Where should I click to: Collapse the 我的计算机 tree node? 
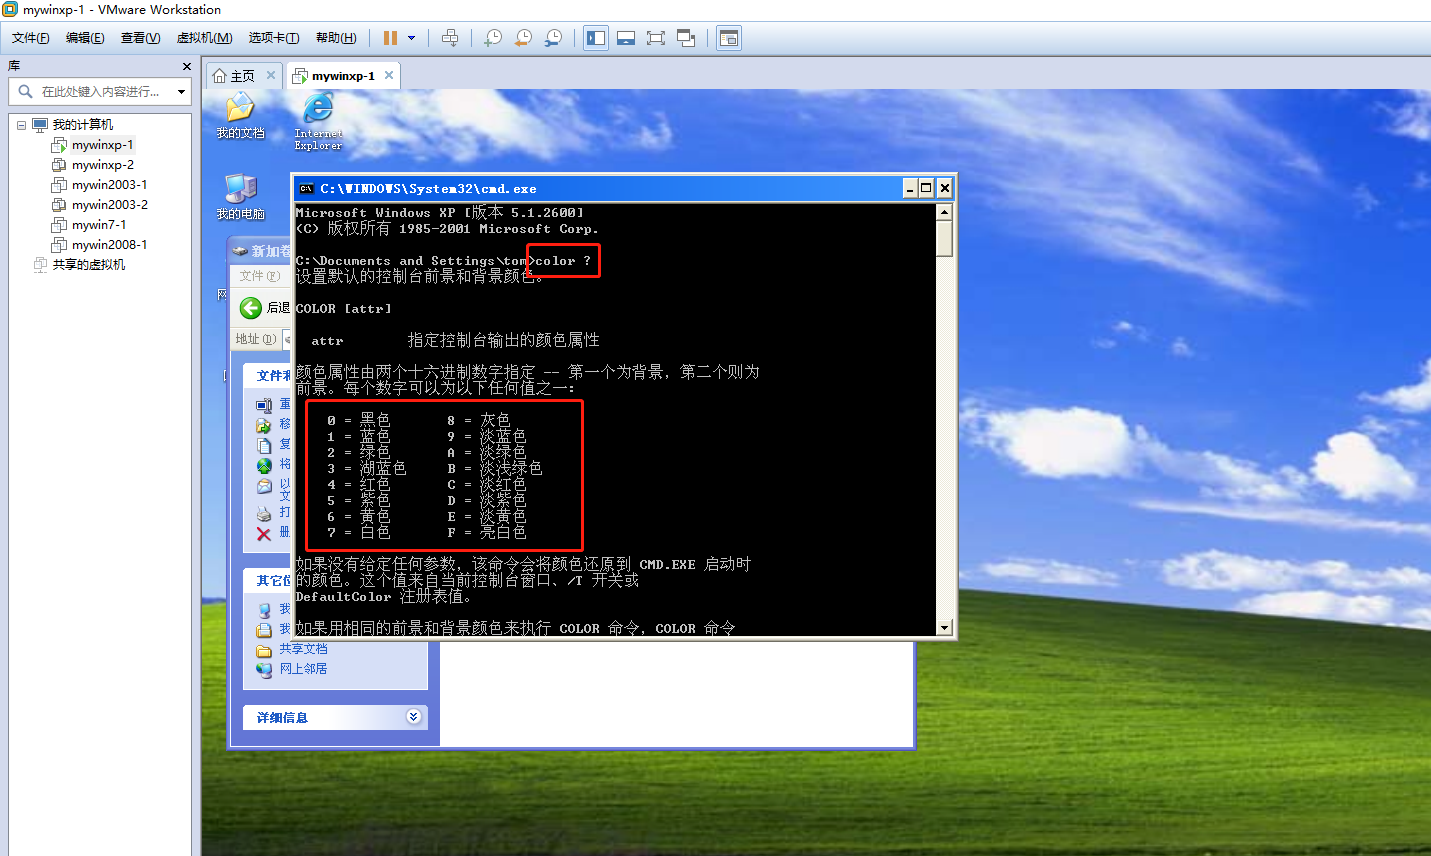(21, 125)
